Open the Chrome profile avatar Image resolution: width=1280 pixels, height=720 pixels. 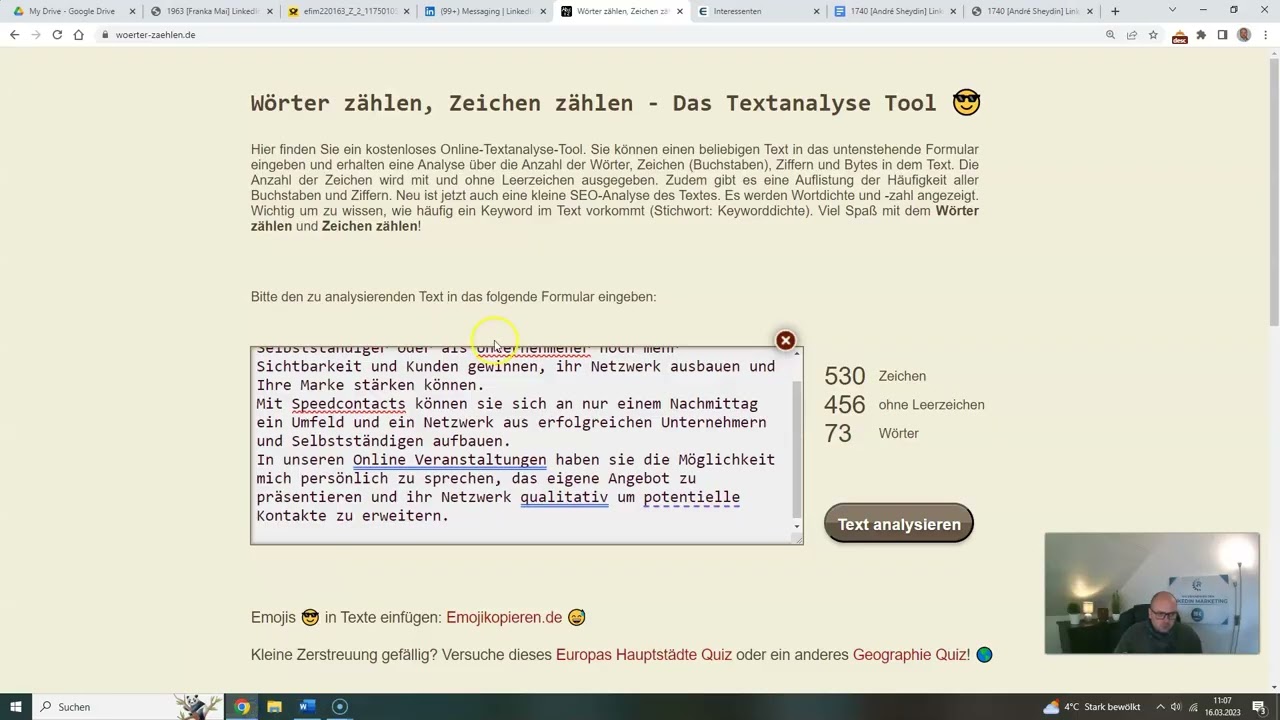pos(1244,34)
